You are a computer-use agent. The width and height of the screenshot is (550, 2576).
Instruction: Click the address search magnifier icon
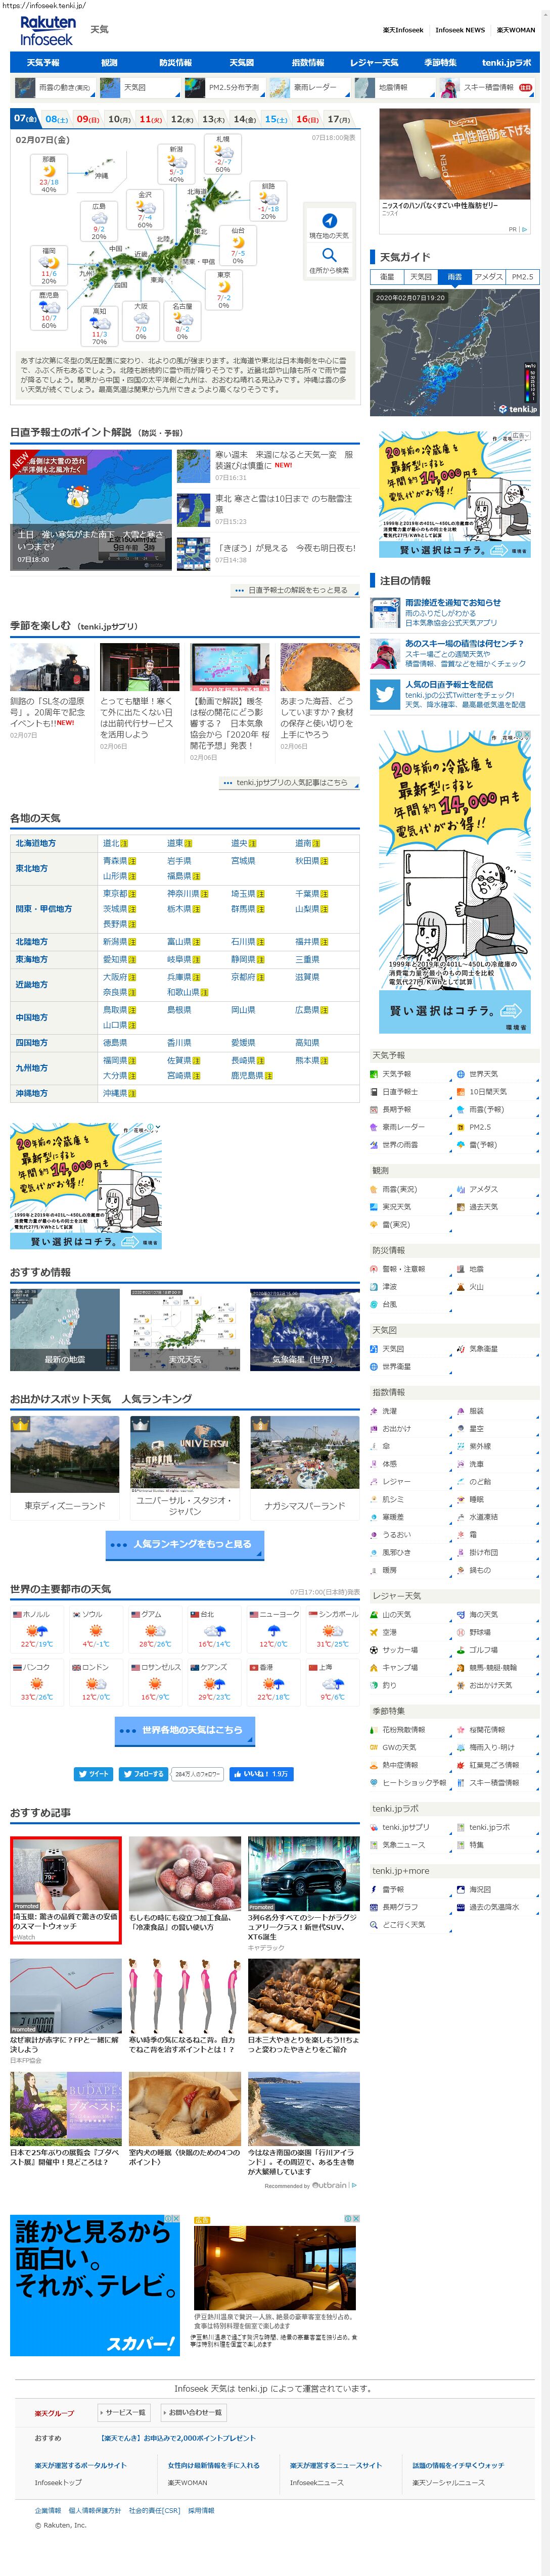point(329,255)
